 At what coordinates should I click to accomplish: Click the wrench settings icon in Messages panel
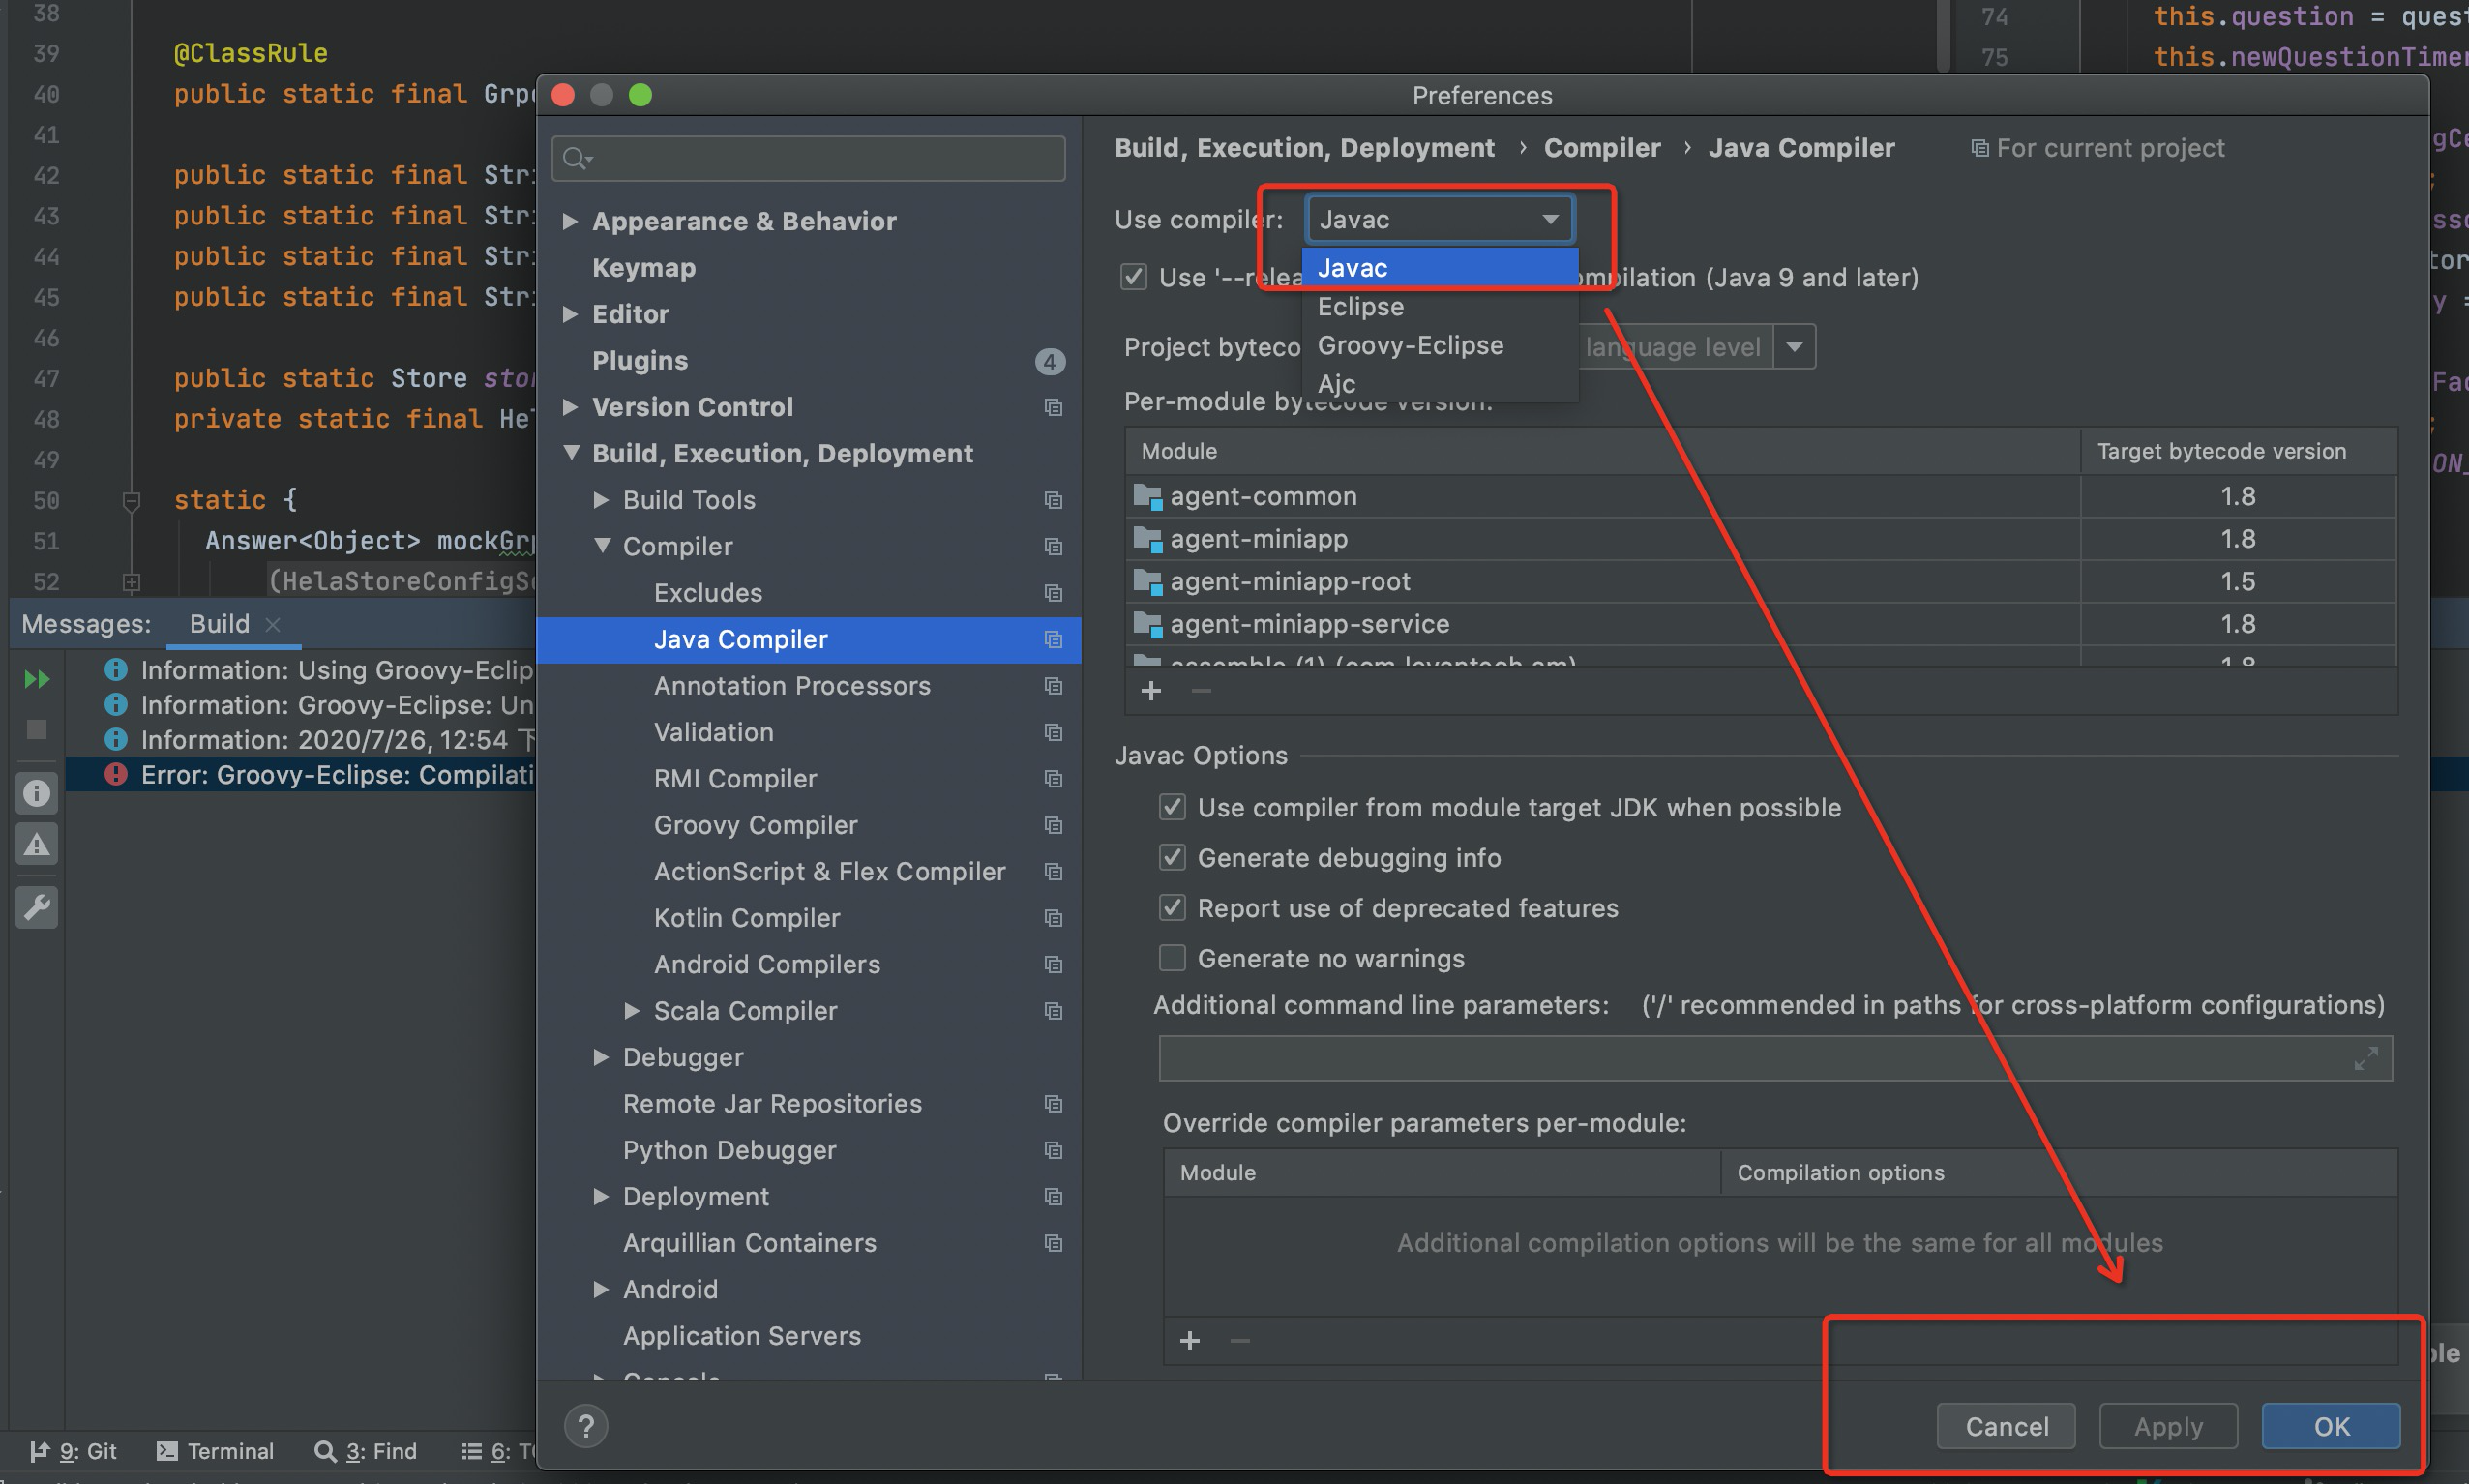[37, 907]
